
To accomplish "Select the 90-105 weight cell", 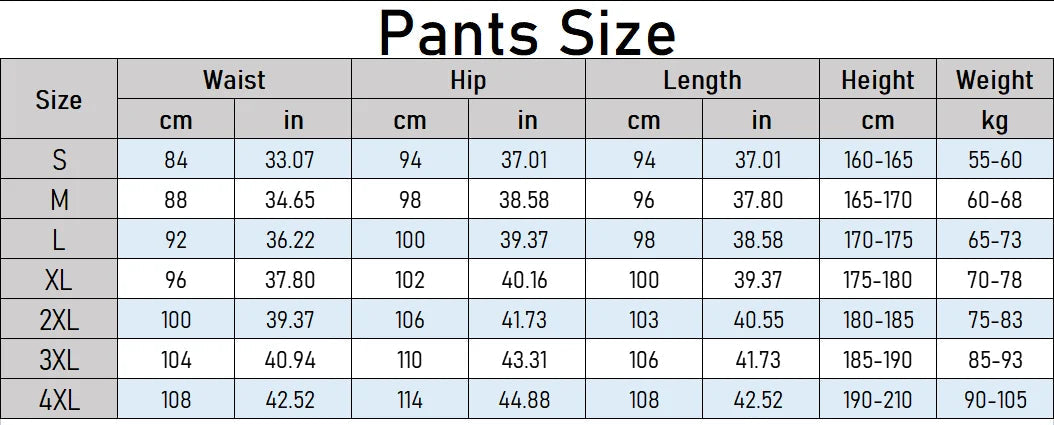I will 994,400.
